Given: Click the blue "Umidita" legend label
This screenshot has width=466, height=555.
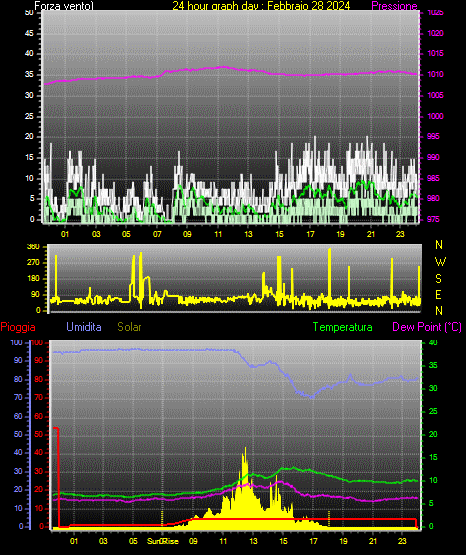Looking at the screenshot, I should pos(84,327).
